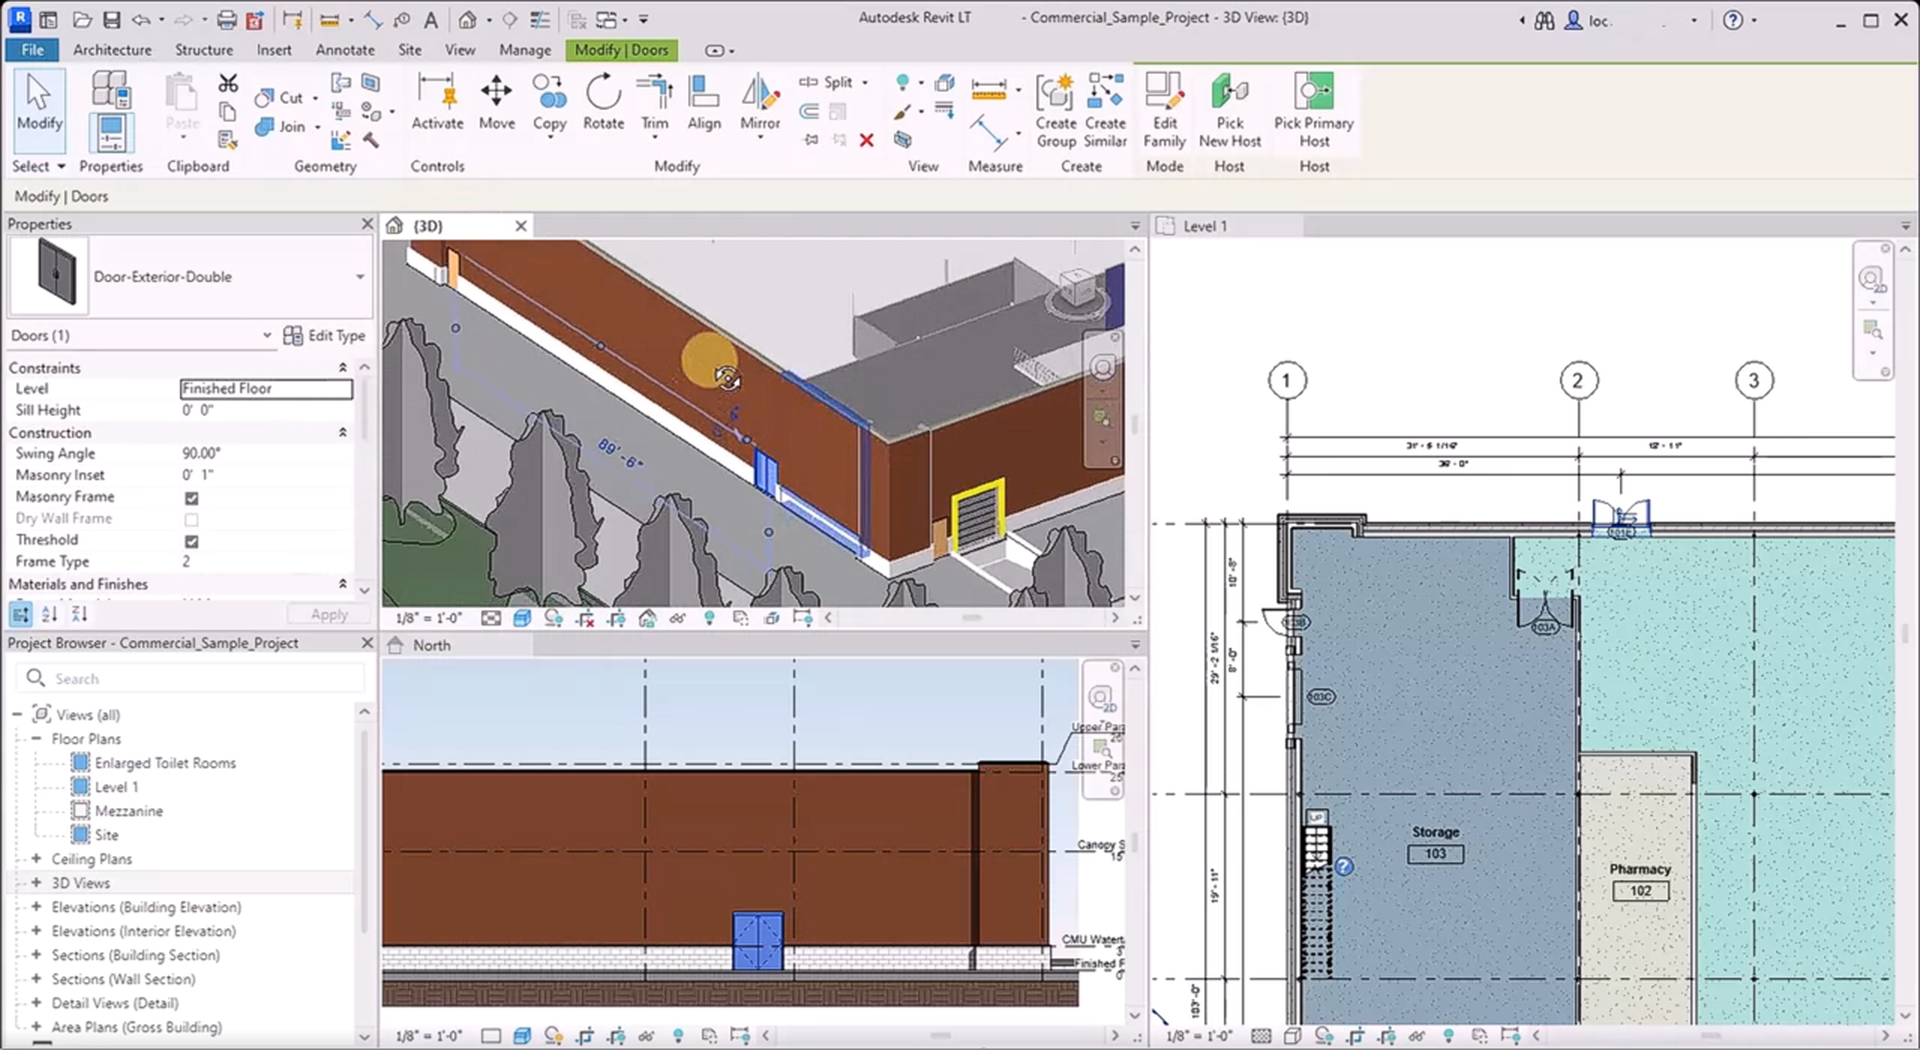The height and width of the screenshot is (1050, 1920).
Task: Click the Trim tool
Action: pyautogui.click(x=655, y=103)
